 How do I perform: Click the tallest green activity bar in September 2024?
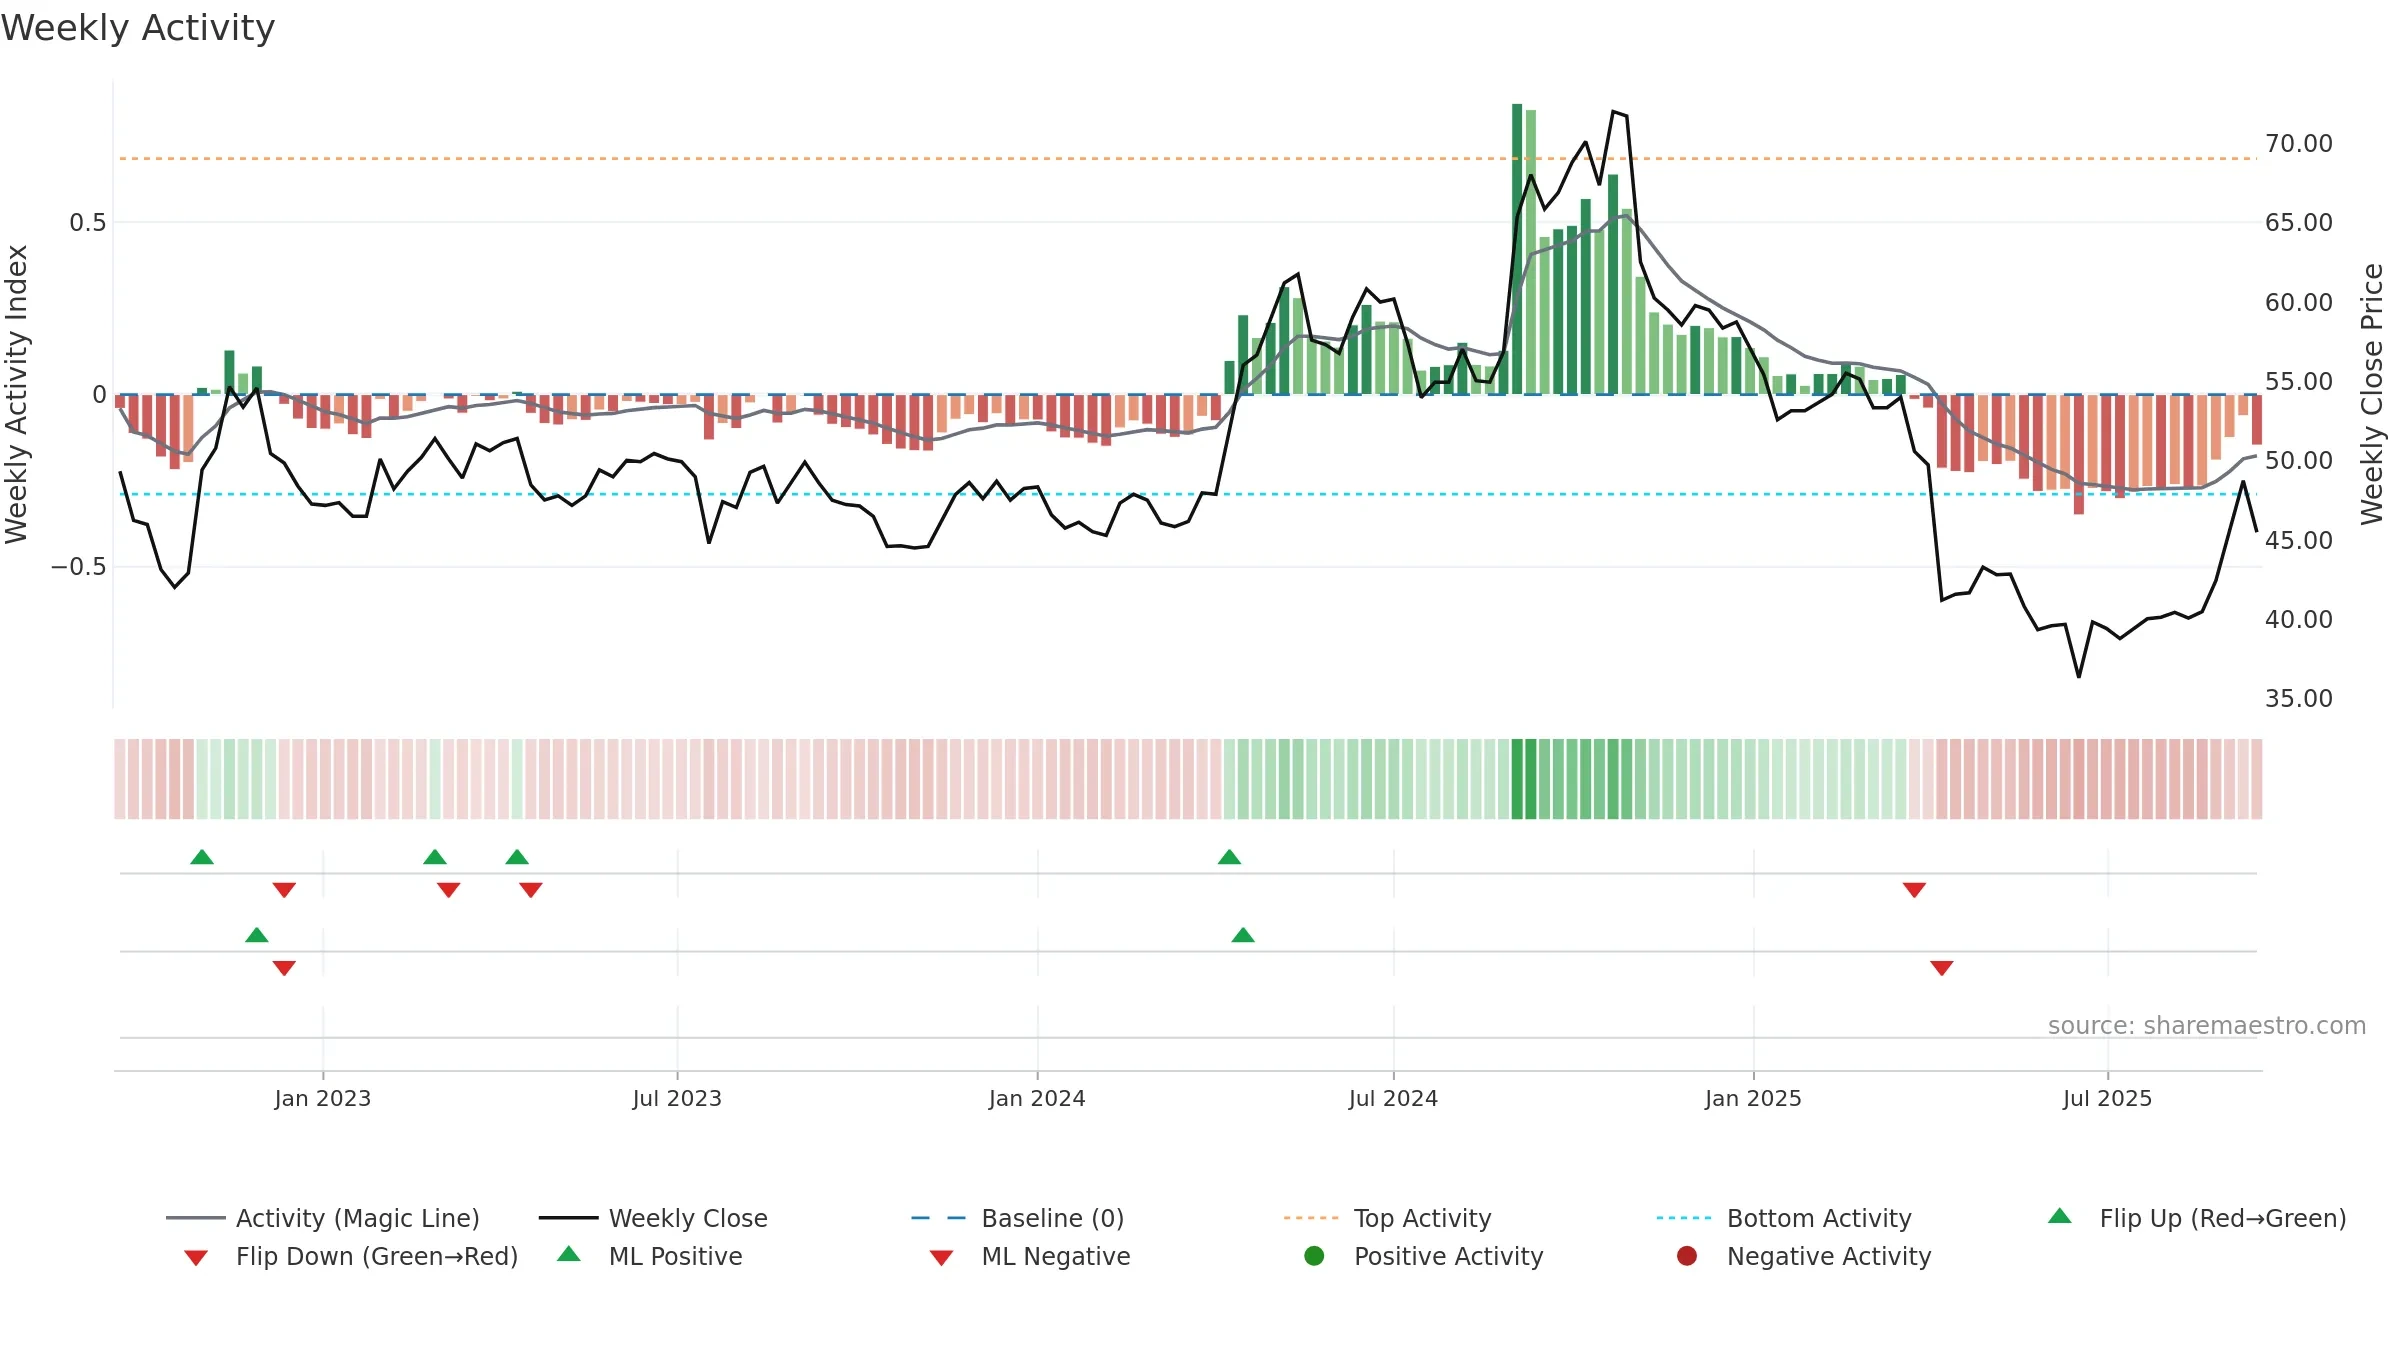point(1517,249)
